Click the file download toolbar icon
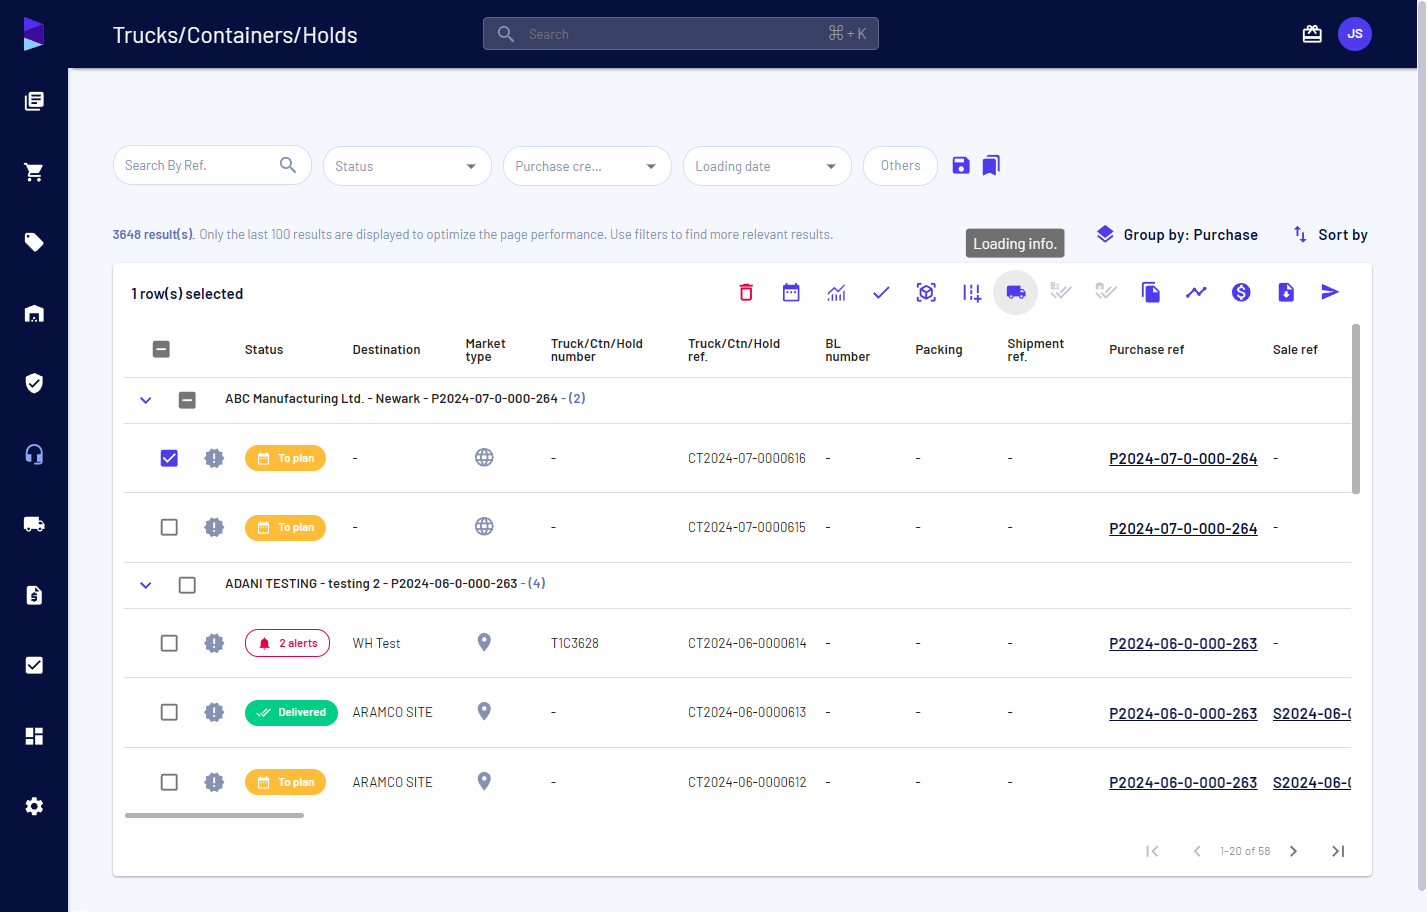 [x=1286, y=292]
